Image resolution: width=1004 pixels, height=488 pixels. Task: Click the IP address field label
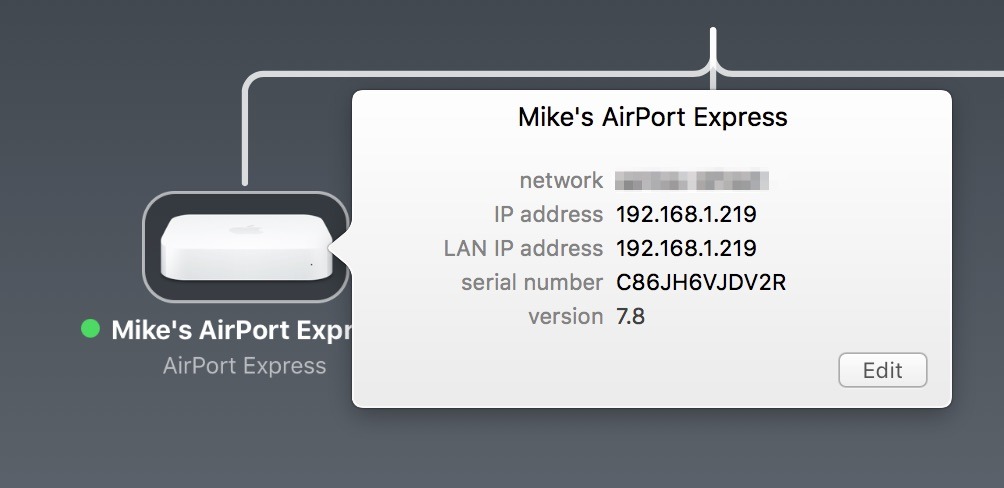coord(548,214)
